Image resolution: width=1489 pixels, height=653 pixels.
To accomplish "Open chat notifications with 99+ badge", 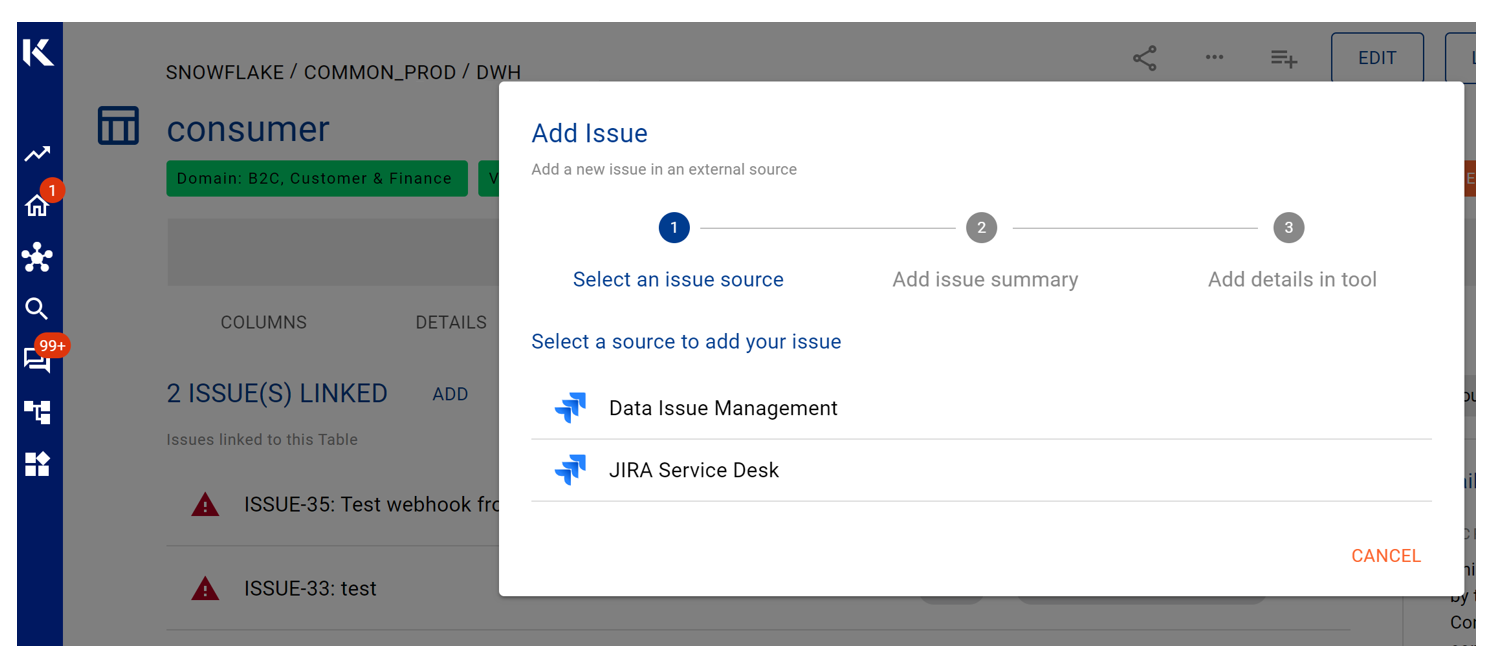I will pyautogui.click(x=37, y=360).
